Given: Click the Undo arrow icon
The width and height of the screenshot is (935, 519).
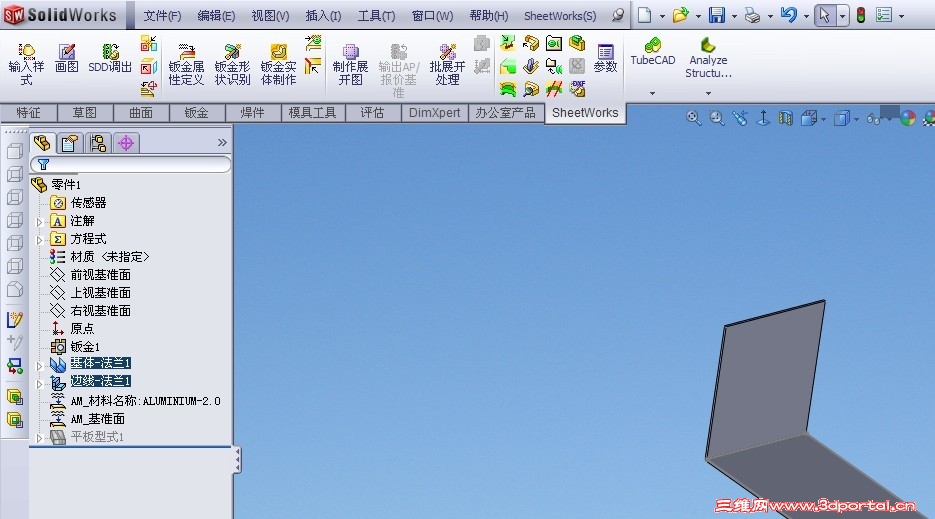Looking at the screenshot, I should (x=788, y=15).
